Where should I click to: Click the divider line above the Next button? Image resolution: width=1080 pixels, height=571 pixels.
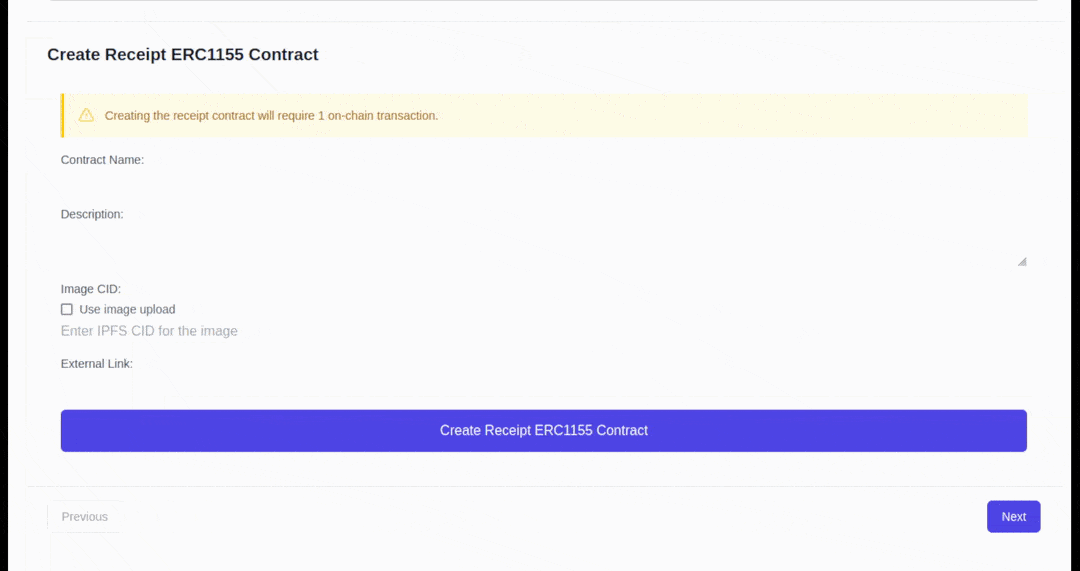pos(540,487)
